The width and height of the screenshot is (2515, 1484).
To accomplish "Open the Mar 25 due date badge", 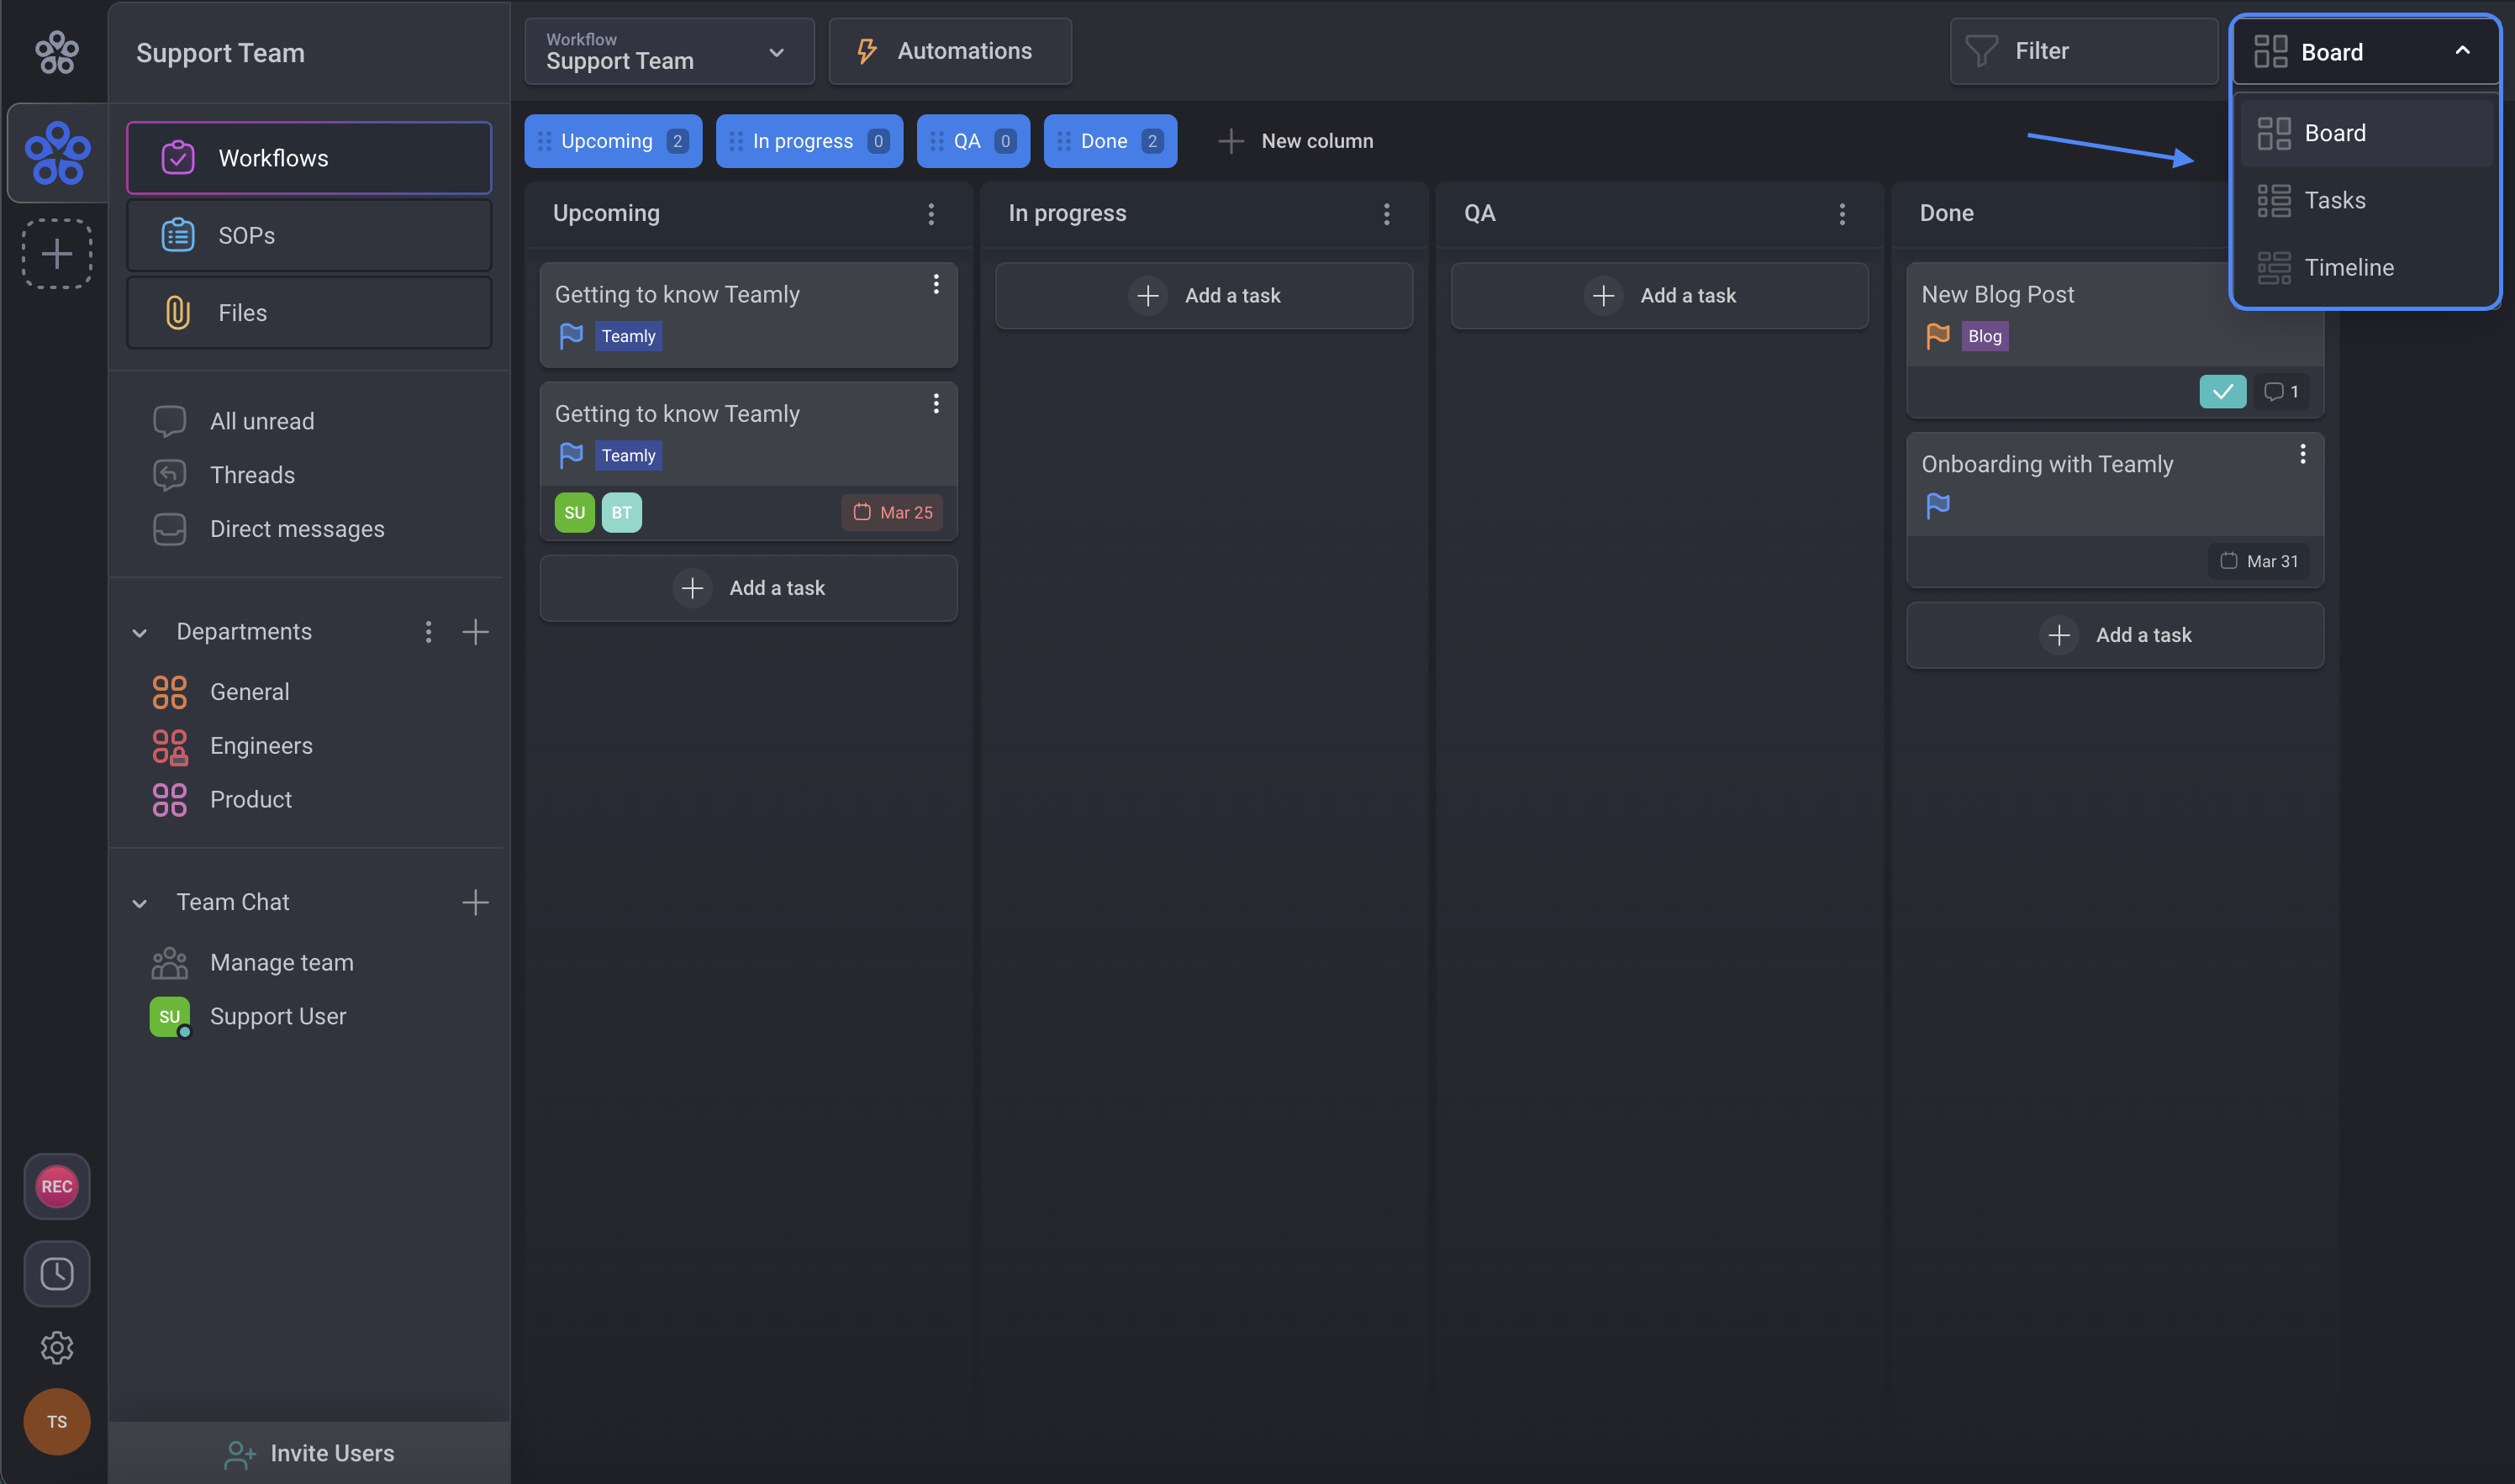I will 892,512.
